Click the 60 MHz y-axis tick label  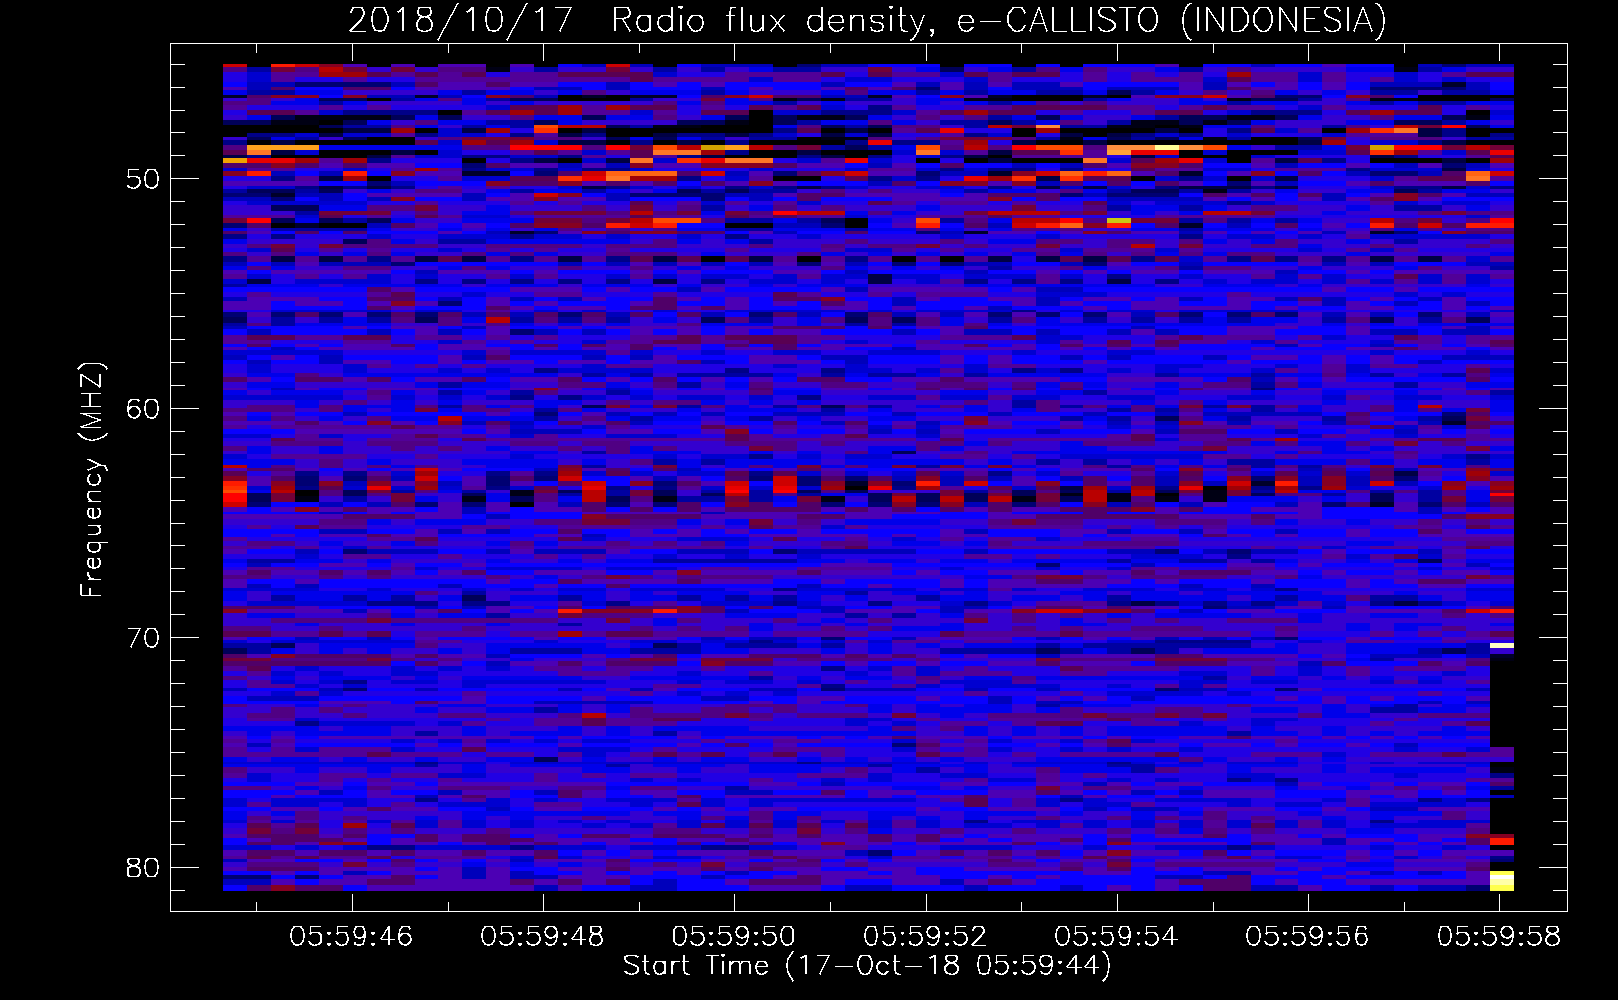pyautogui.click(x=143, y=409)
